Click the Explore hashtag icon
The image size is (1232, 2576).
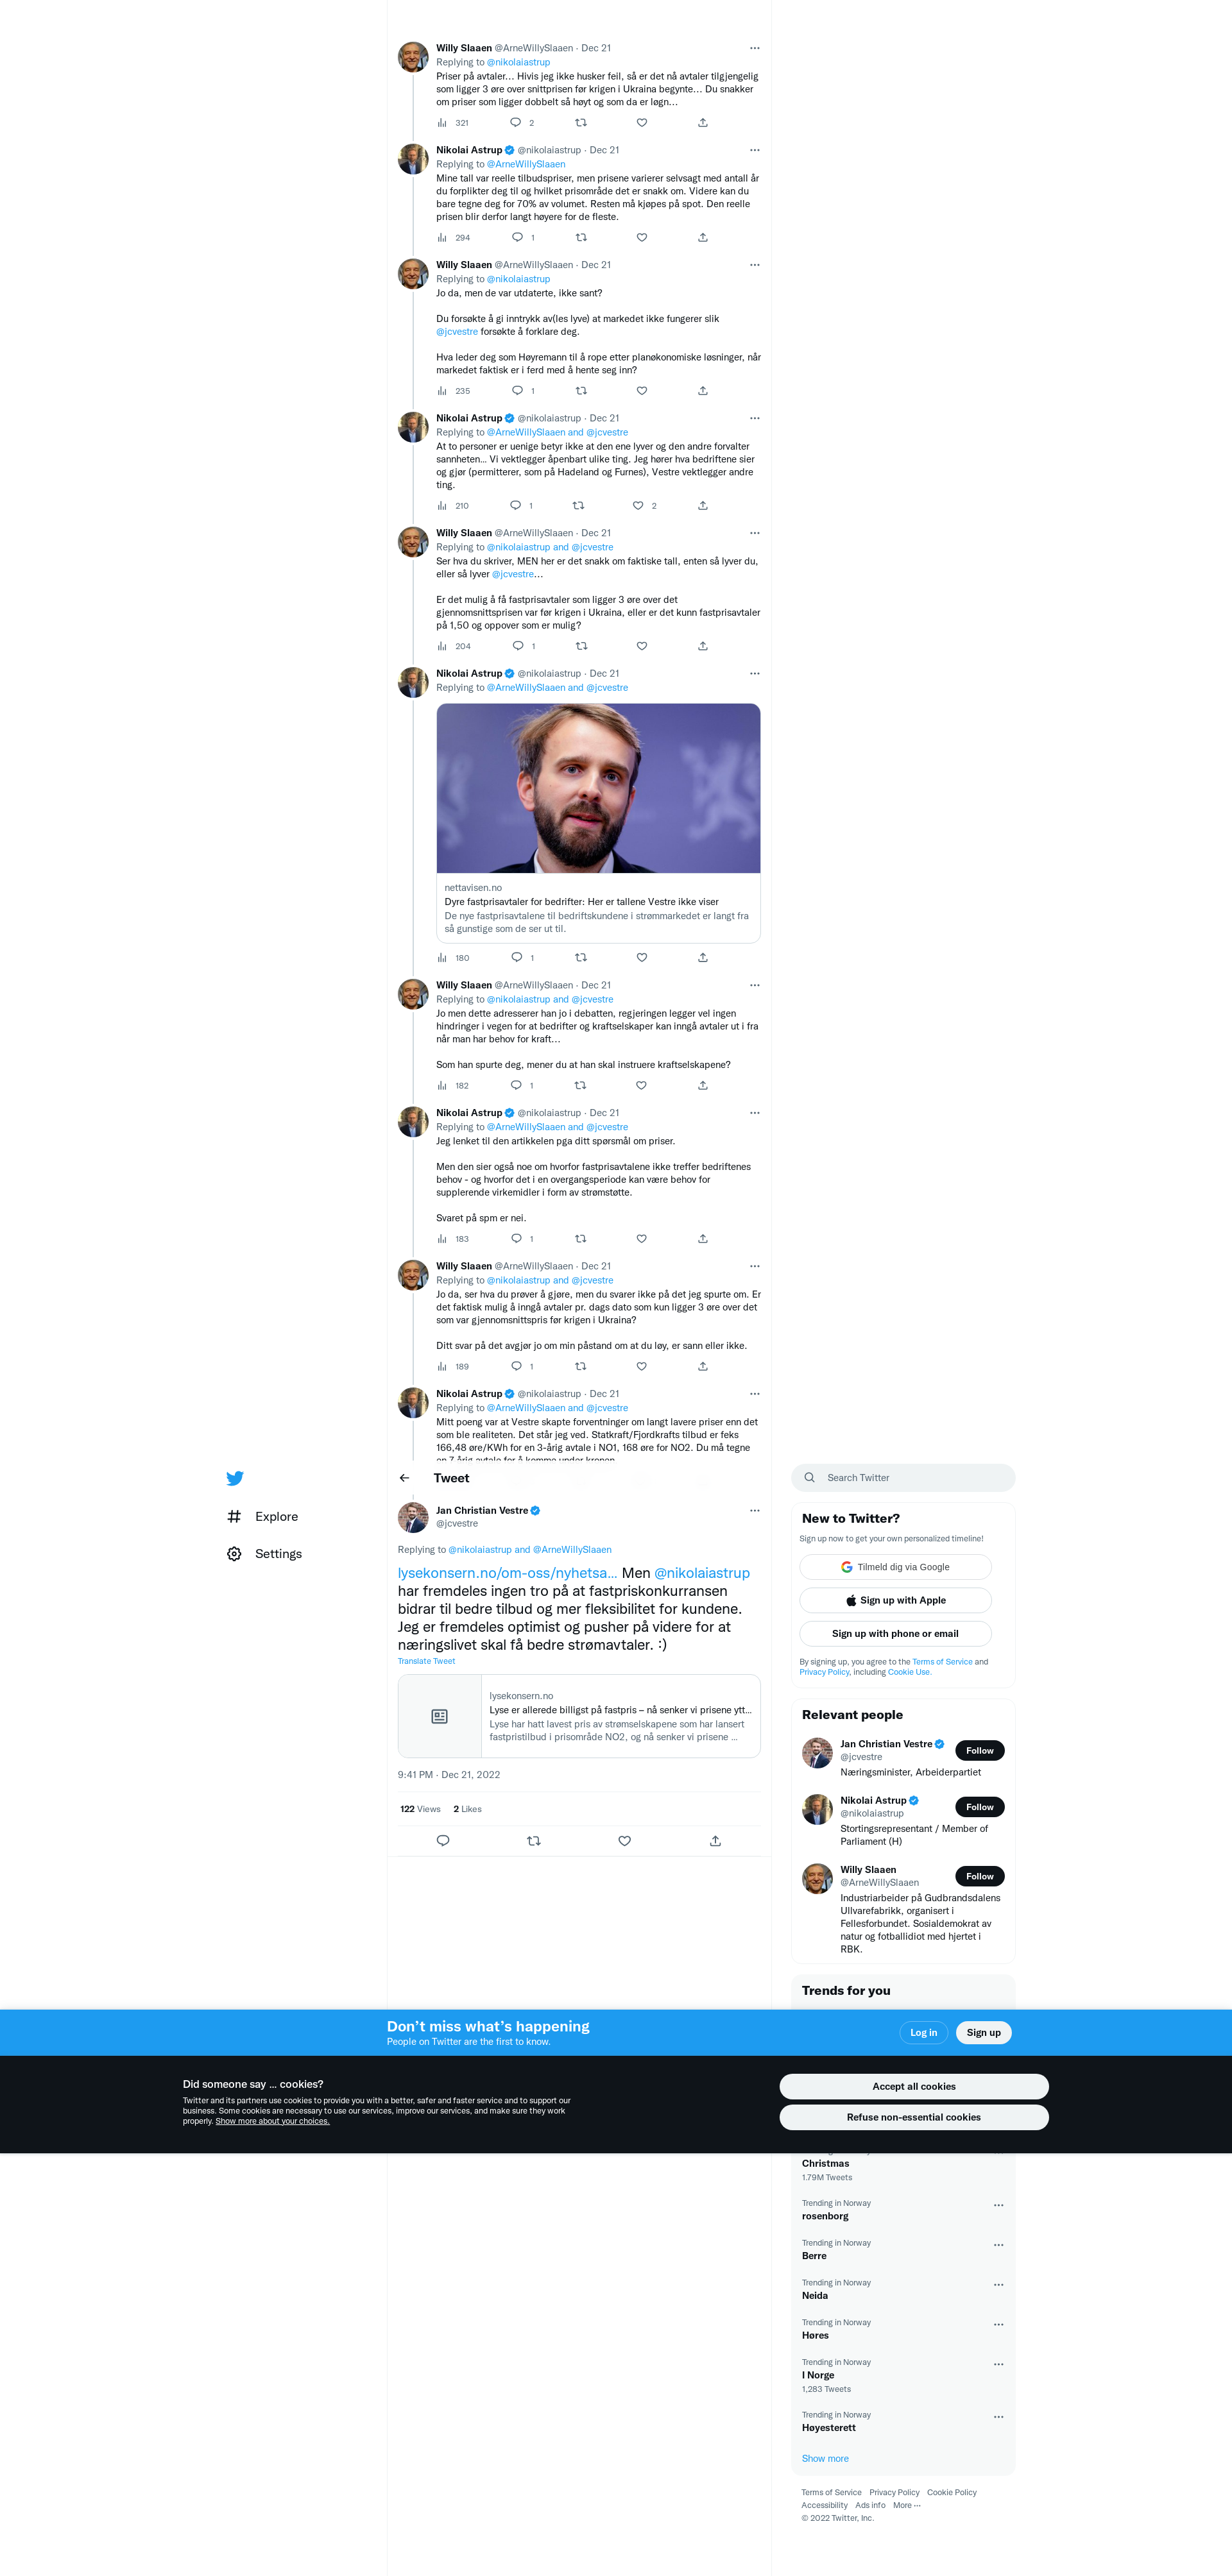(234, 1517)
